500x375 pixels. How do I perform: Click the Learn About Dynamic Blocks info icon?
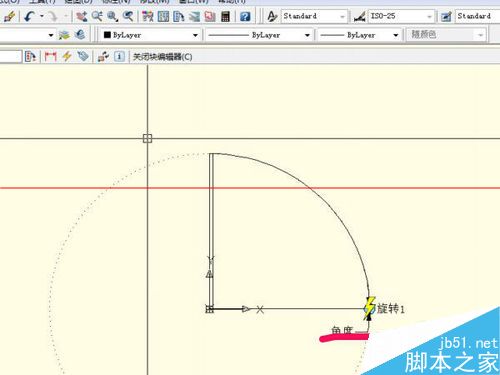(119, 56)
